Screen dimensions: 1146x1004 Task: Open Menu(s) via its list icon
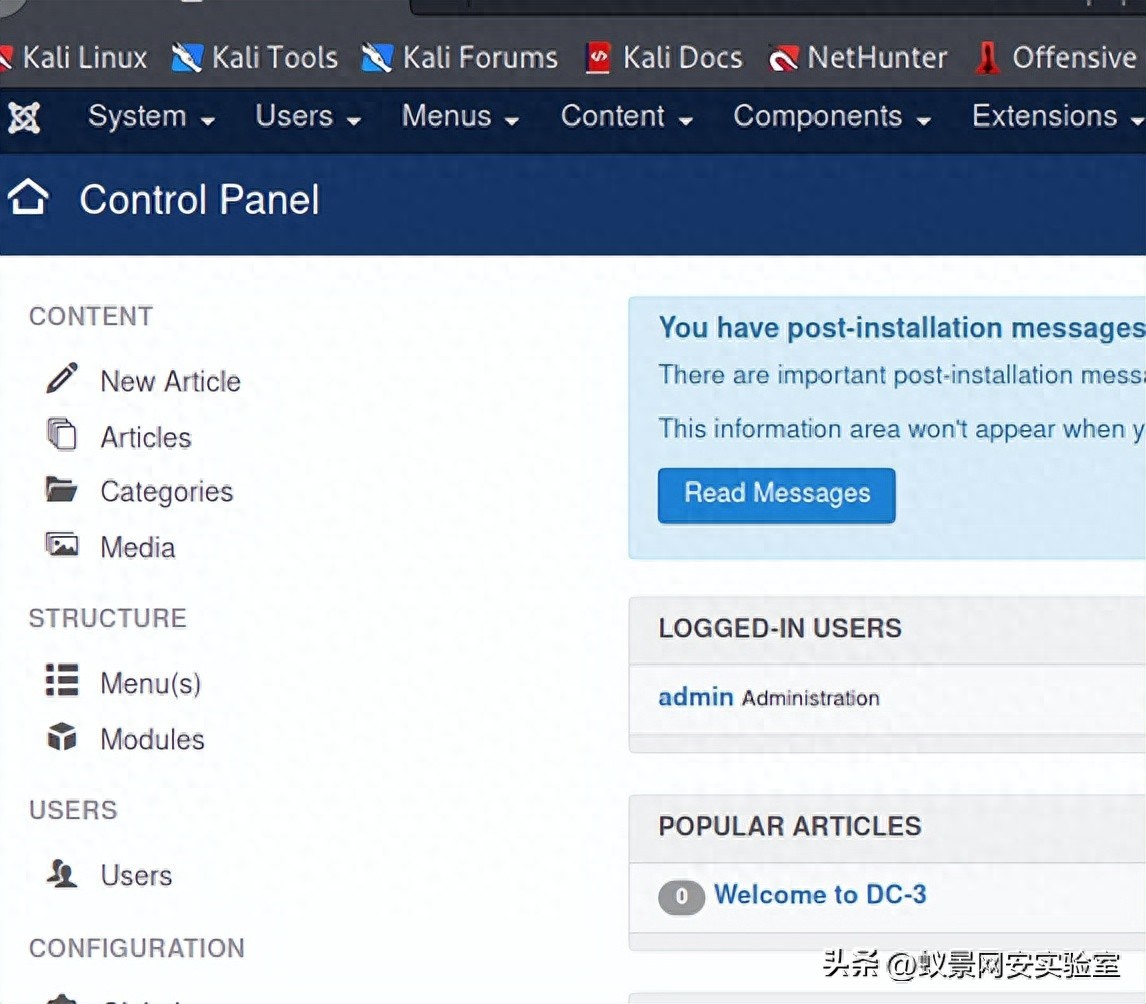[x=62, y=680]
